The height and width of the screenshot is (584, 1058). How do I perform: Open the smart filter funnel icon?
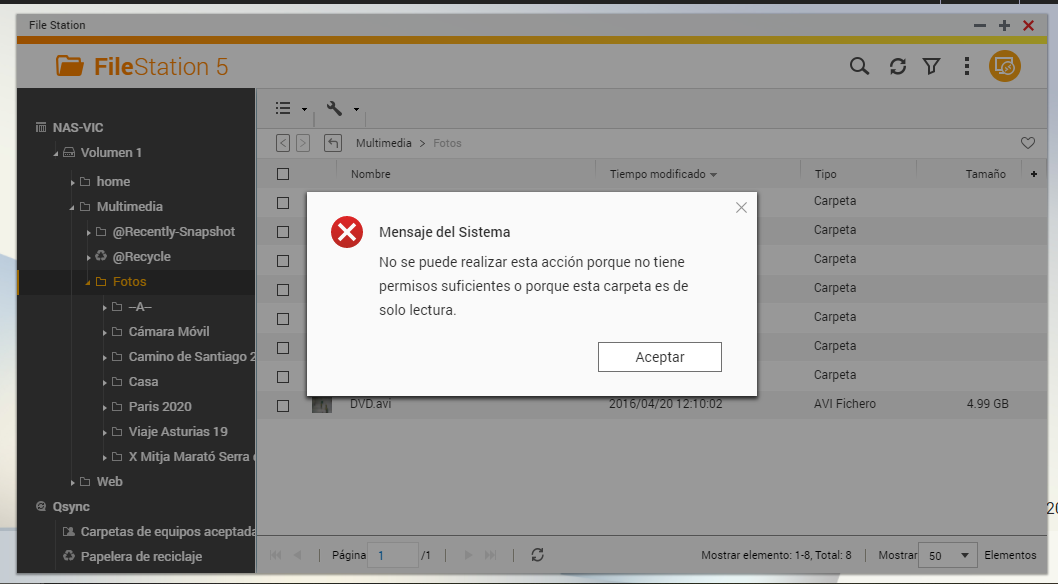(x=931, y=66)
